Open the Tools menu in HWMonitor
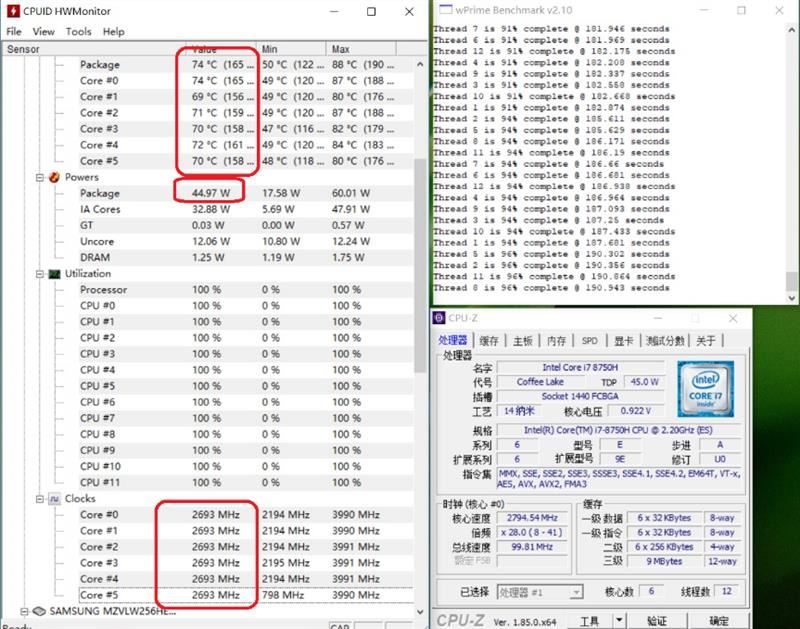Image resolution: width=800 pixels, height=629 pixels. (x=79, y=32)
